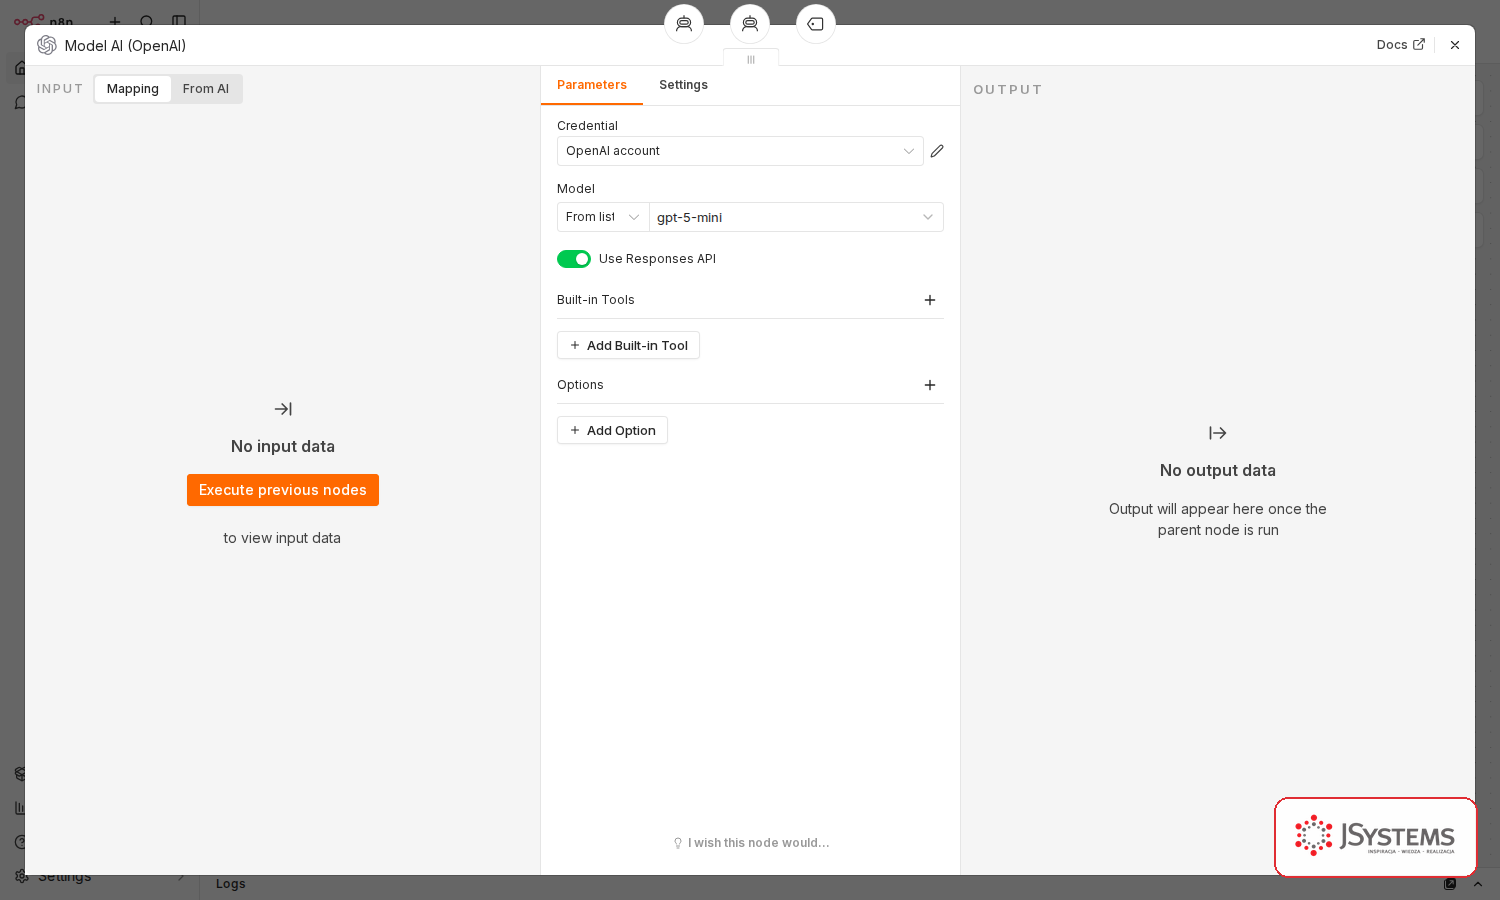Edit the credential with pencil icon
The width and height of the screenshot is (1500, 900).
click(937, 151)
